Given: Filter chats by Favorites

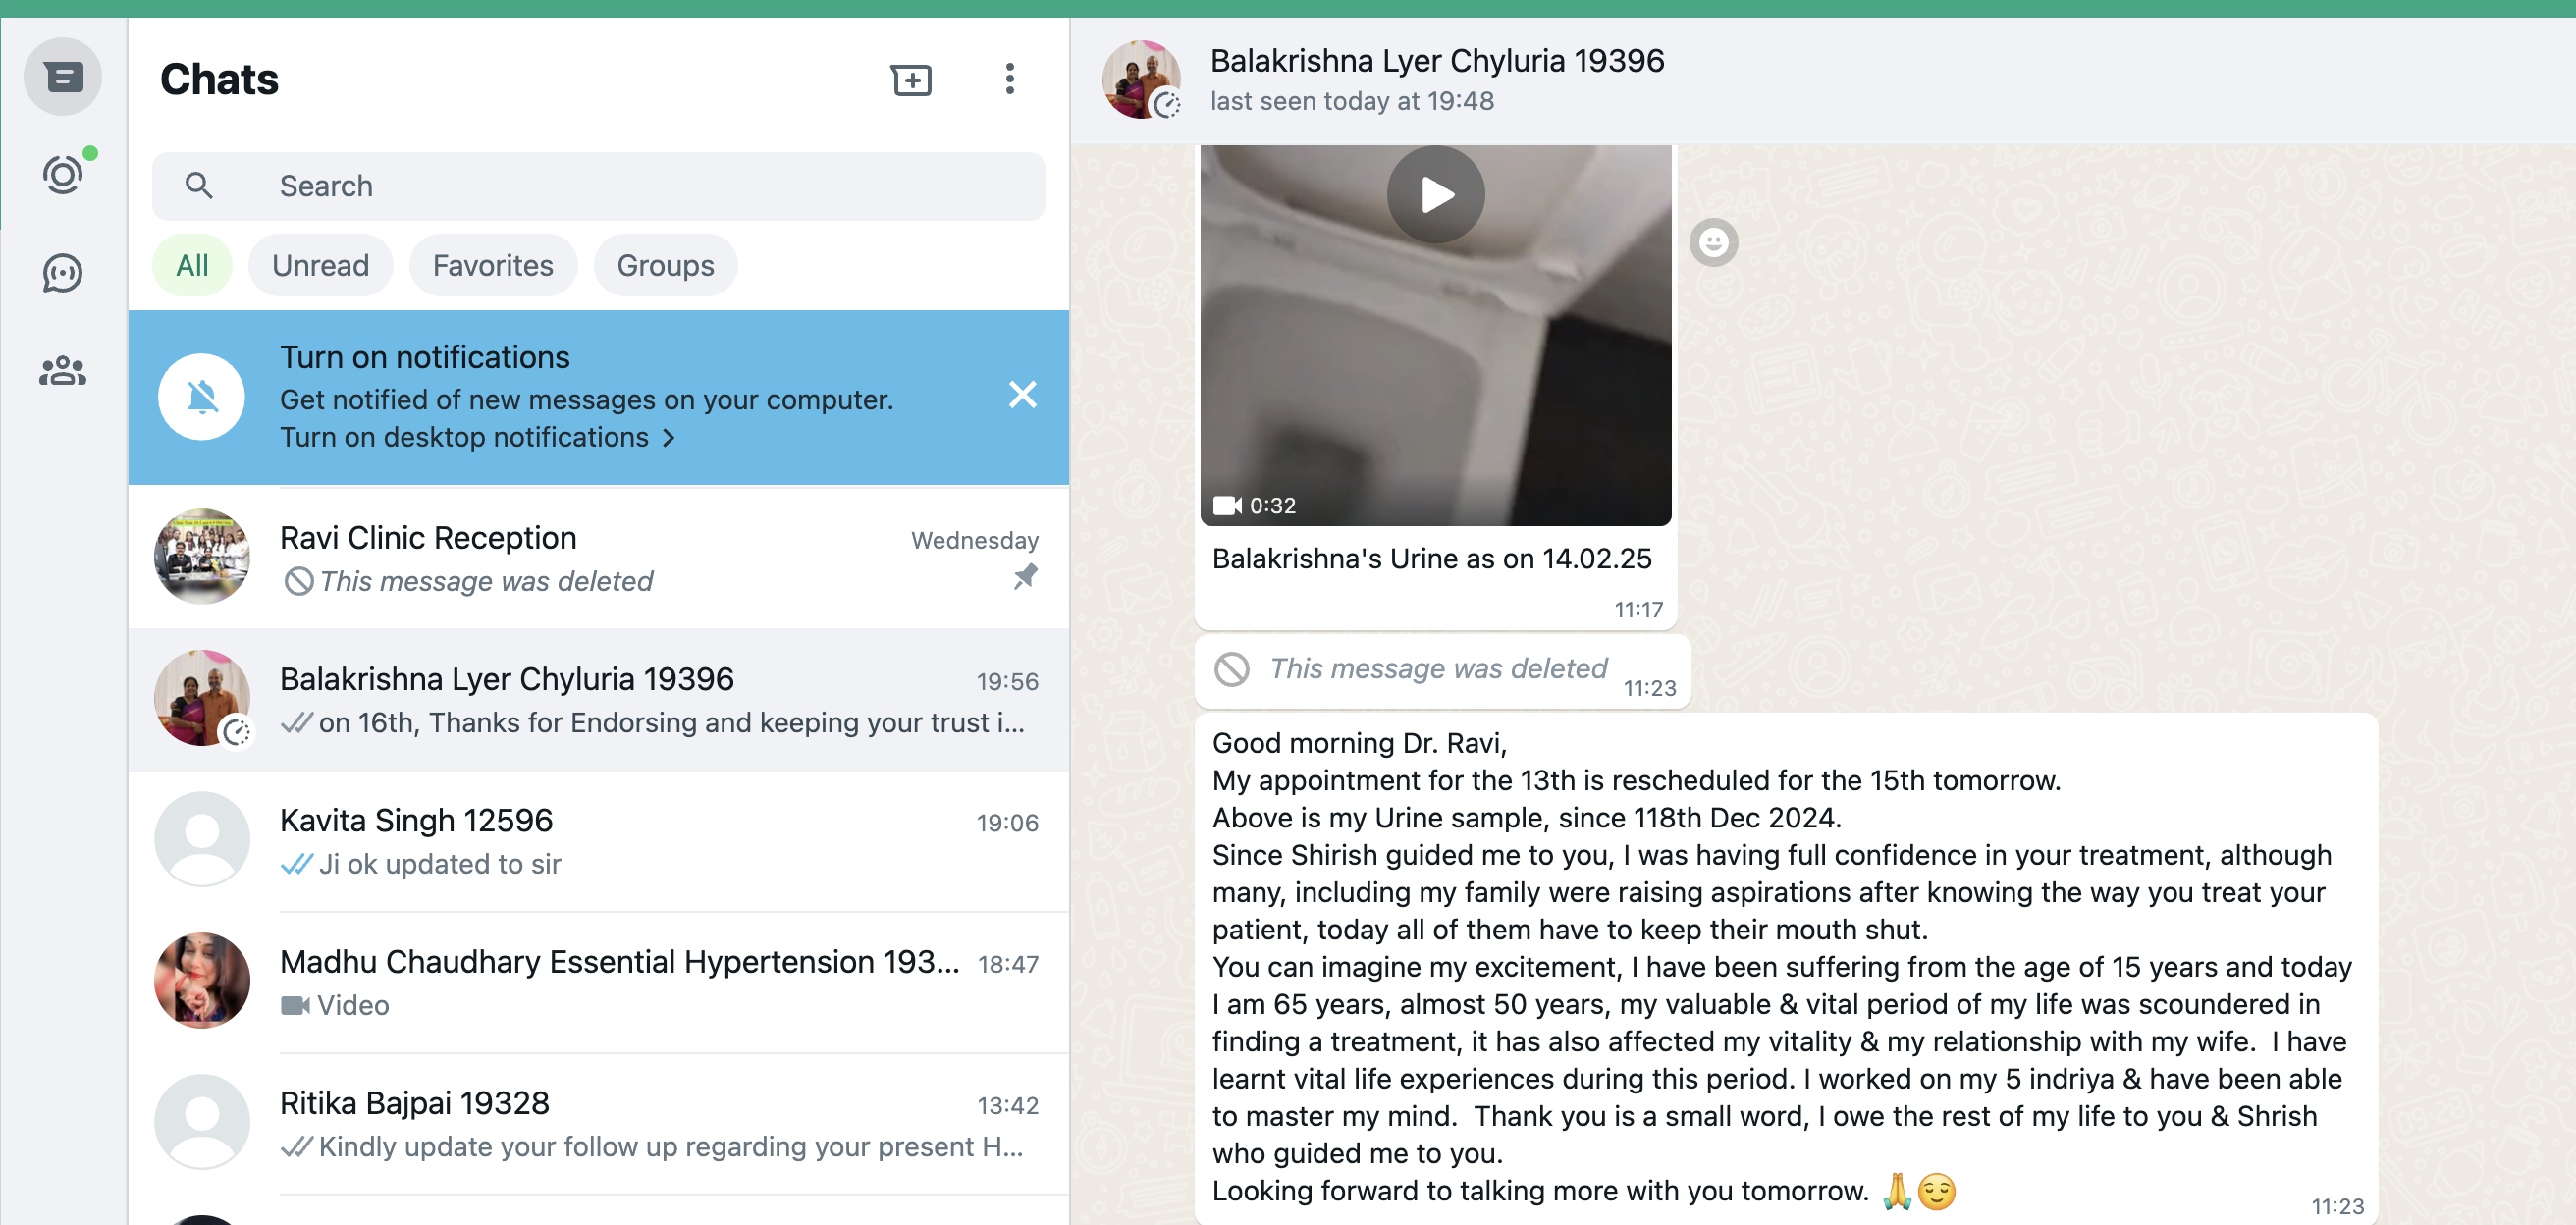Looking at the screenshot, I should click(492, 266).
